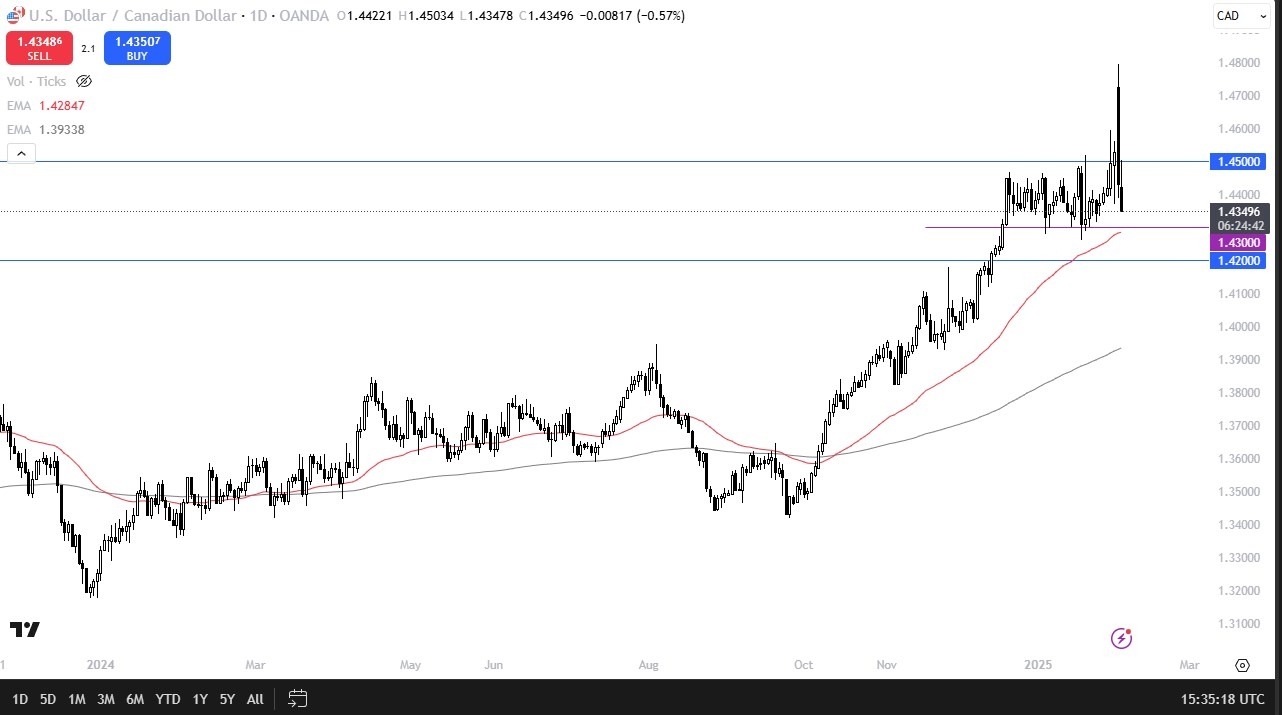Click the quick trading lightning icon
Screen dimensions: 1282x715
point(1121,638)
